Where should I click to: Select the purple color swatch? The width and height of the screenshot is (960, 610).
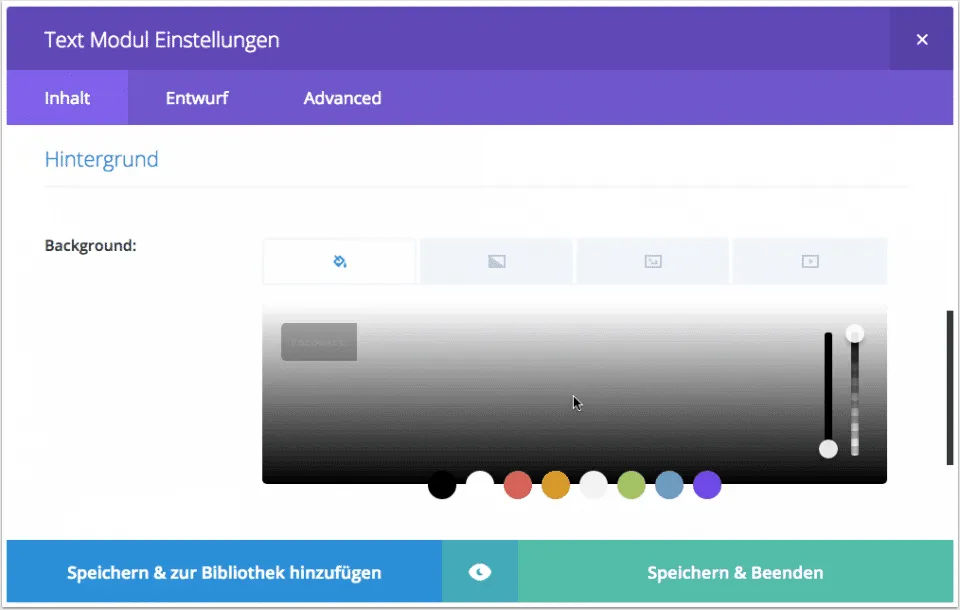coord(707,485)
